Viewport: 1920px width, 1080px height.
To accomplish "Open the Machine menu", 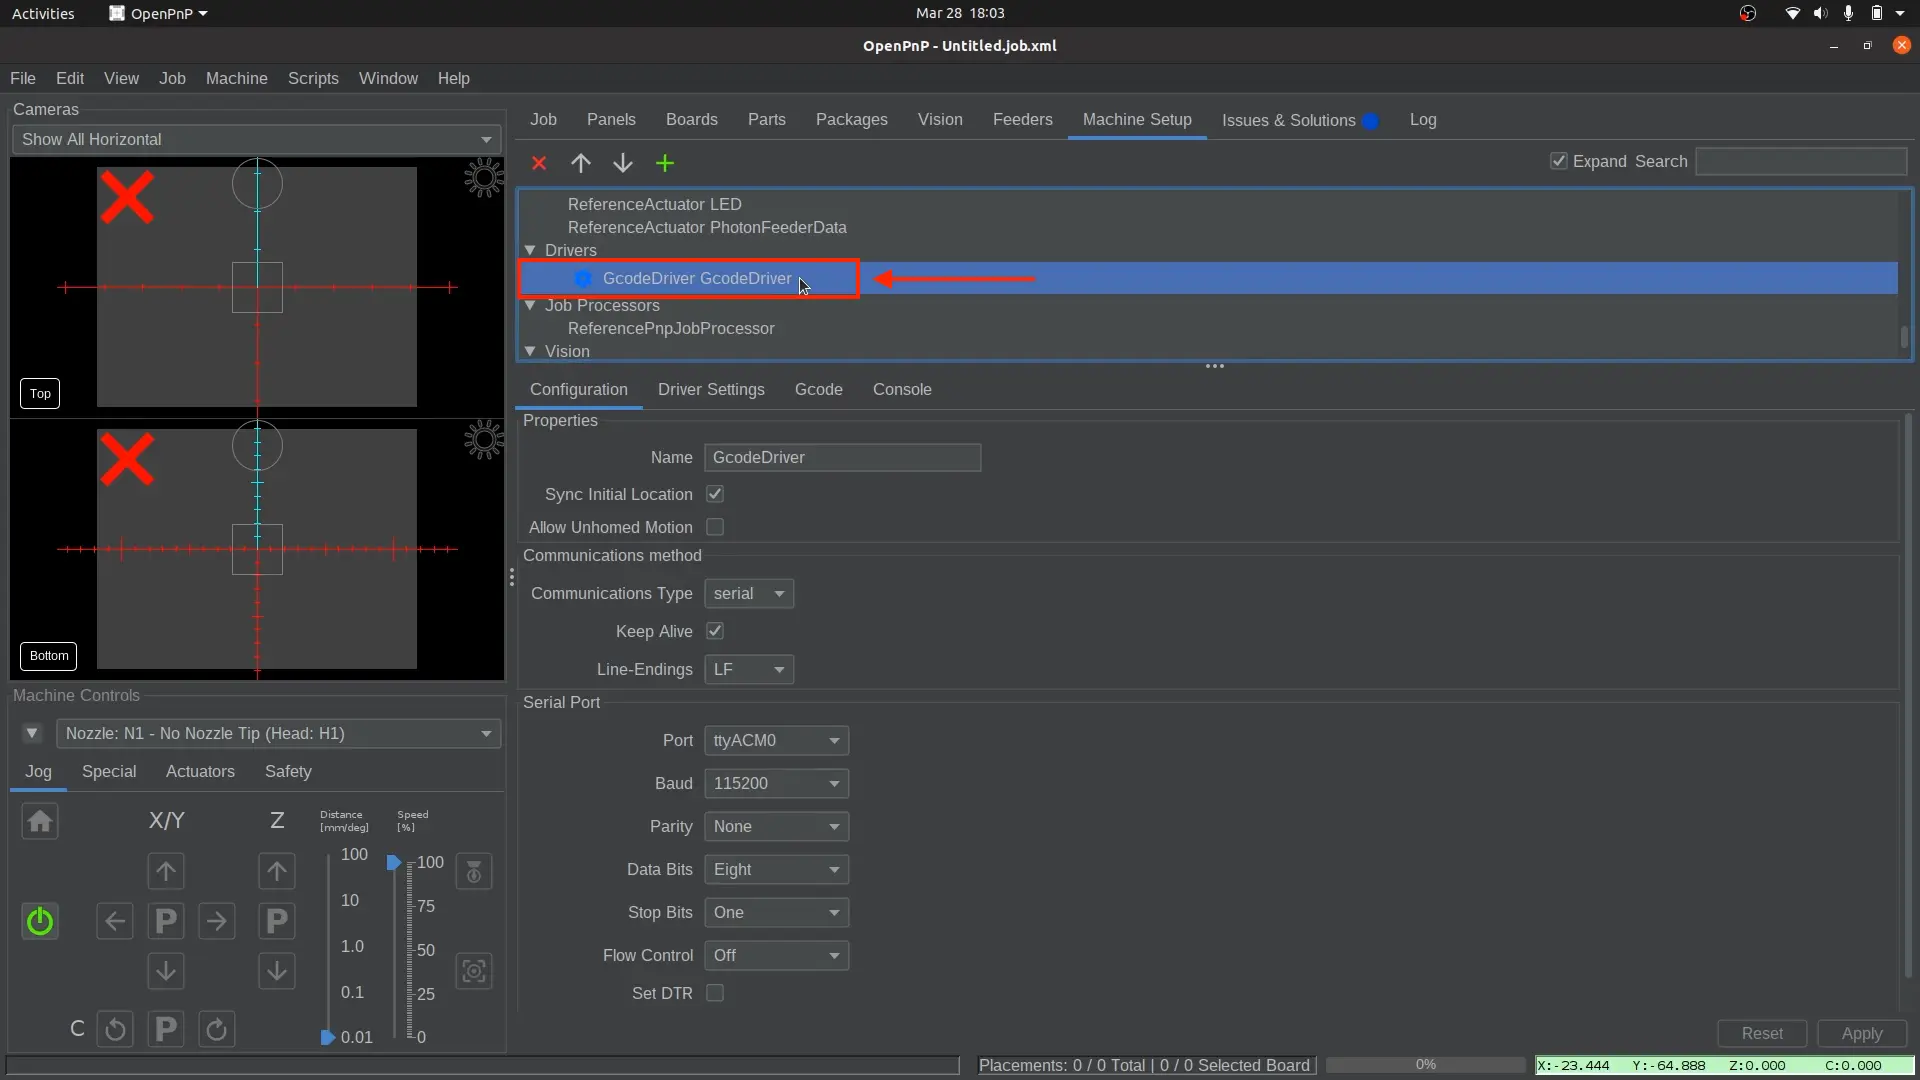I will 236,78.
